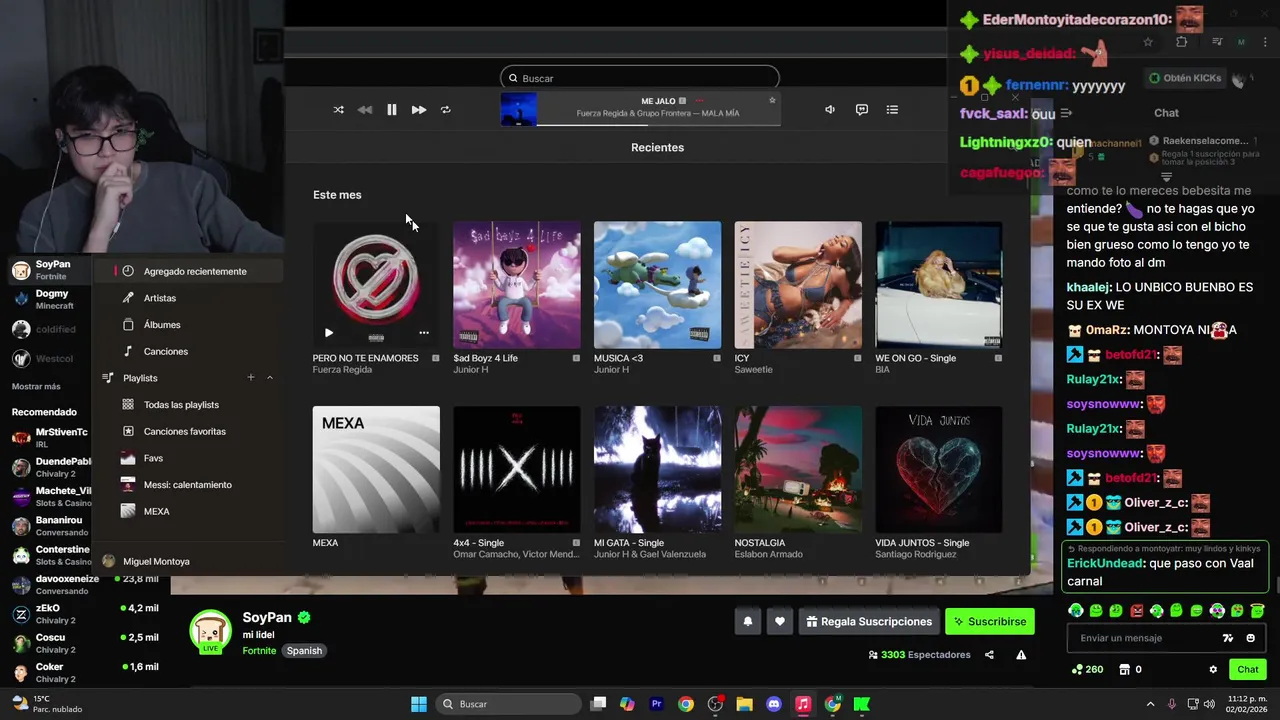Send the message with green Chat button
The image size is (1280, 720).
point(1248,669)
